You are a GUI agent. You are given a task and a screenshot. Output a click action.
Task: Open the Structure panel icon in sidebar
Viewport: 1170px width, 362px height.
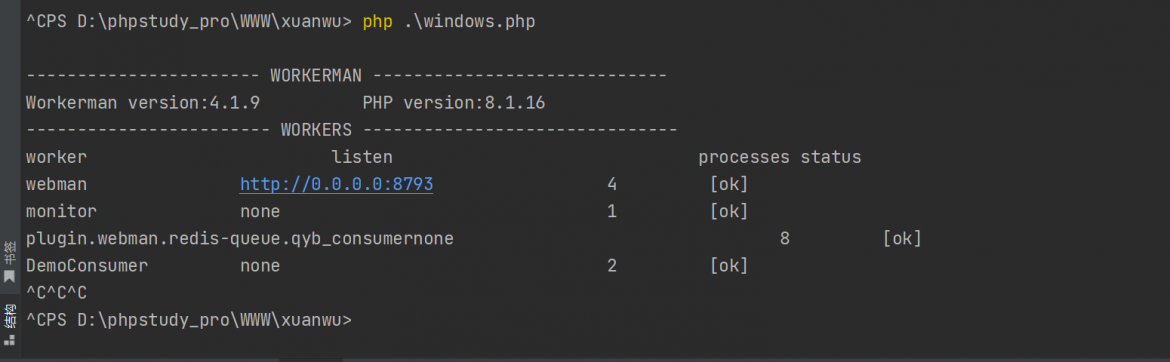(9, 339)
